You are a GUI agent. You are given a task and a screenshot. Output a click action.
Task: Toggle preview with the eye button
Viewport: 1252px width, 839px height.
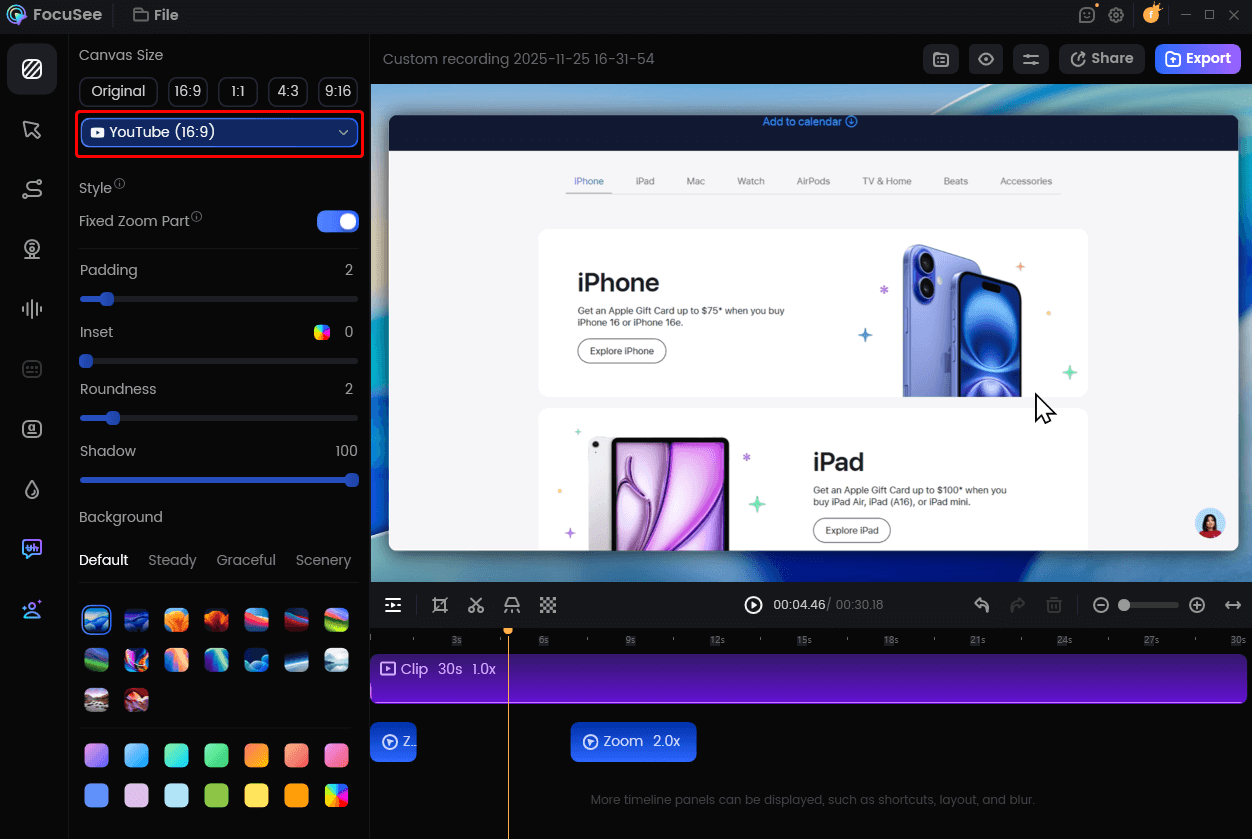click(986, 59)
